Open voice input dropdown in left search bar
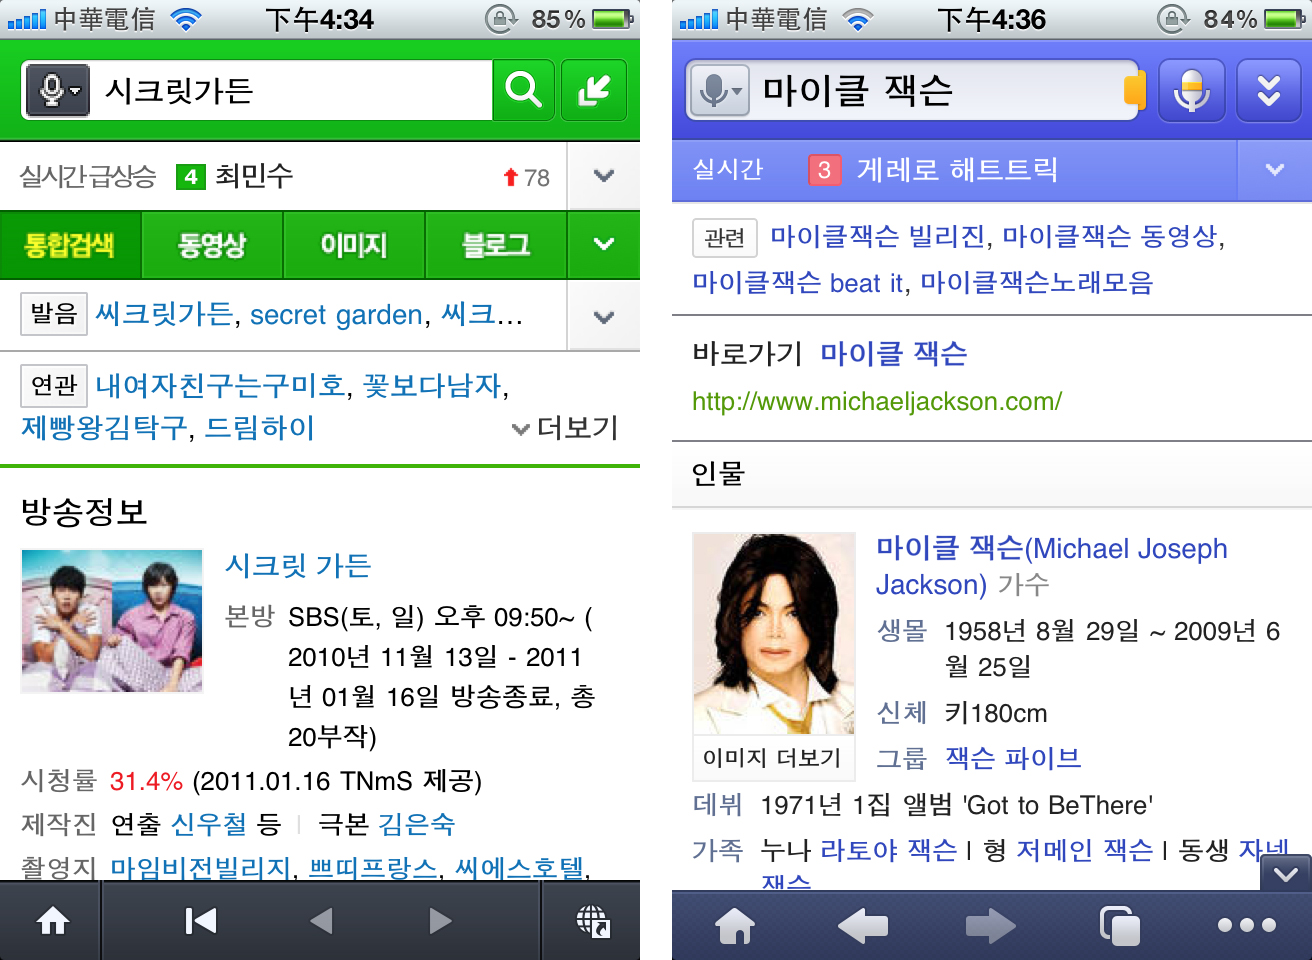The height and width of the screenshot is (960, 1312). coord(58,90)
